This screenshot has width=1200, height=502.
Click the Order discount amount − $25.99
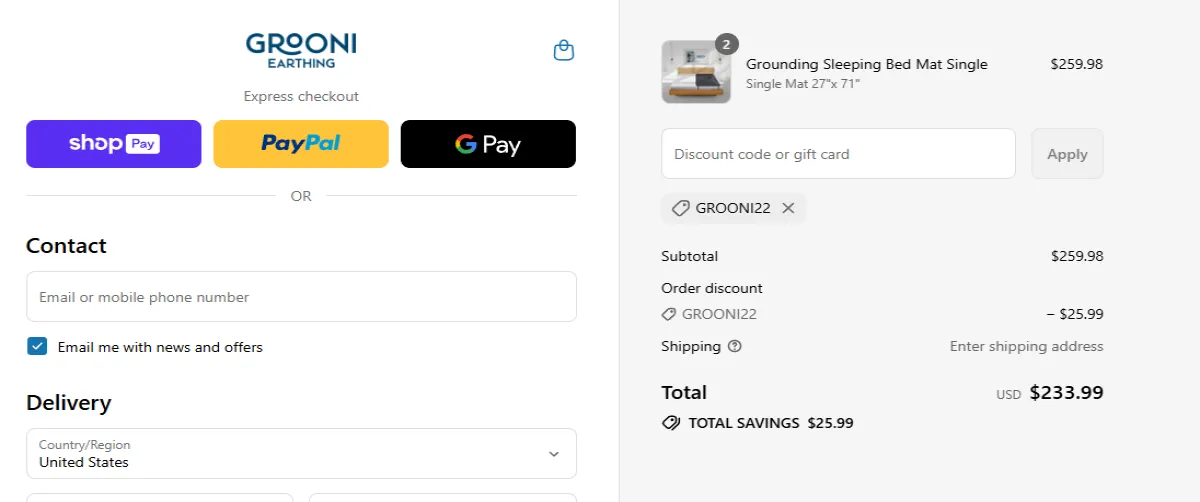point(1075,314)
